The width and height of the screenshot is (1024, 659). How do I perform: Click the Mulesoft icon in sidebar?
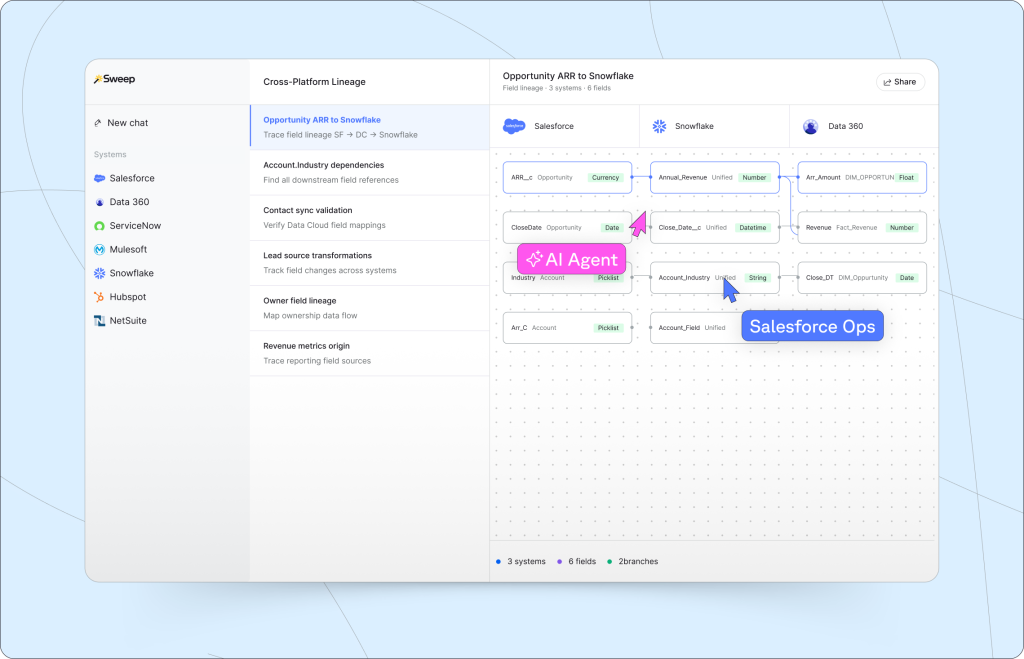coord(99,249)
